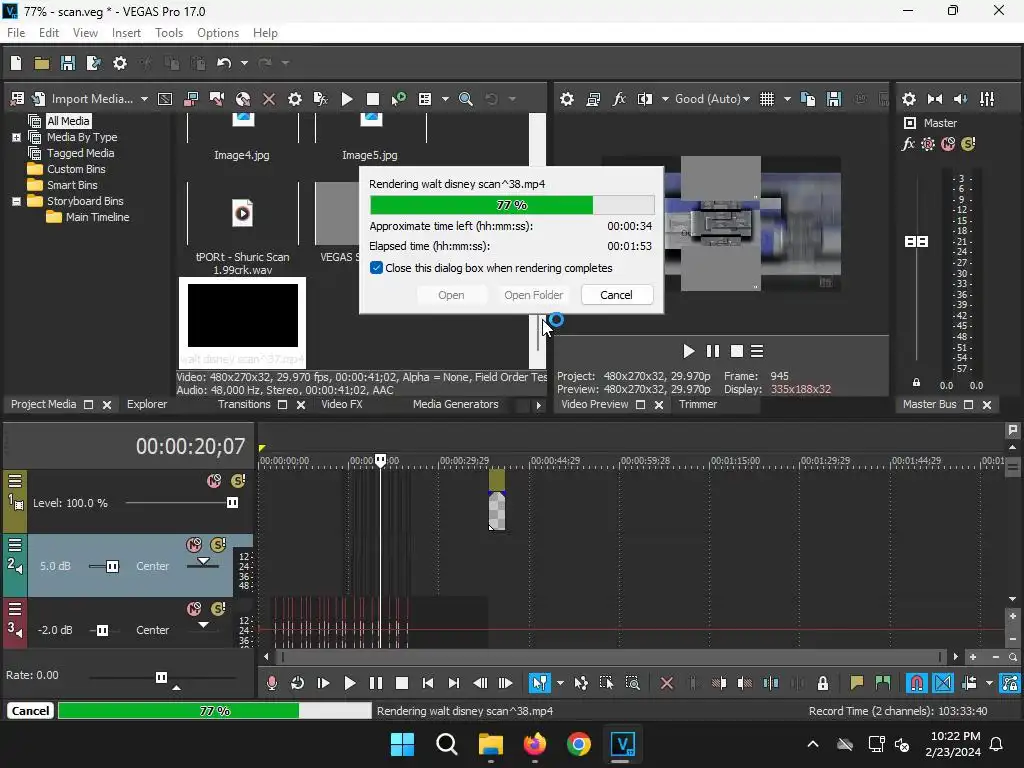Image resolution: width=1024 pixels, height=768 pixels.
Task: Mute audio track 2
Action: point(194,545)
